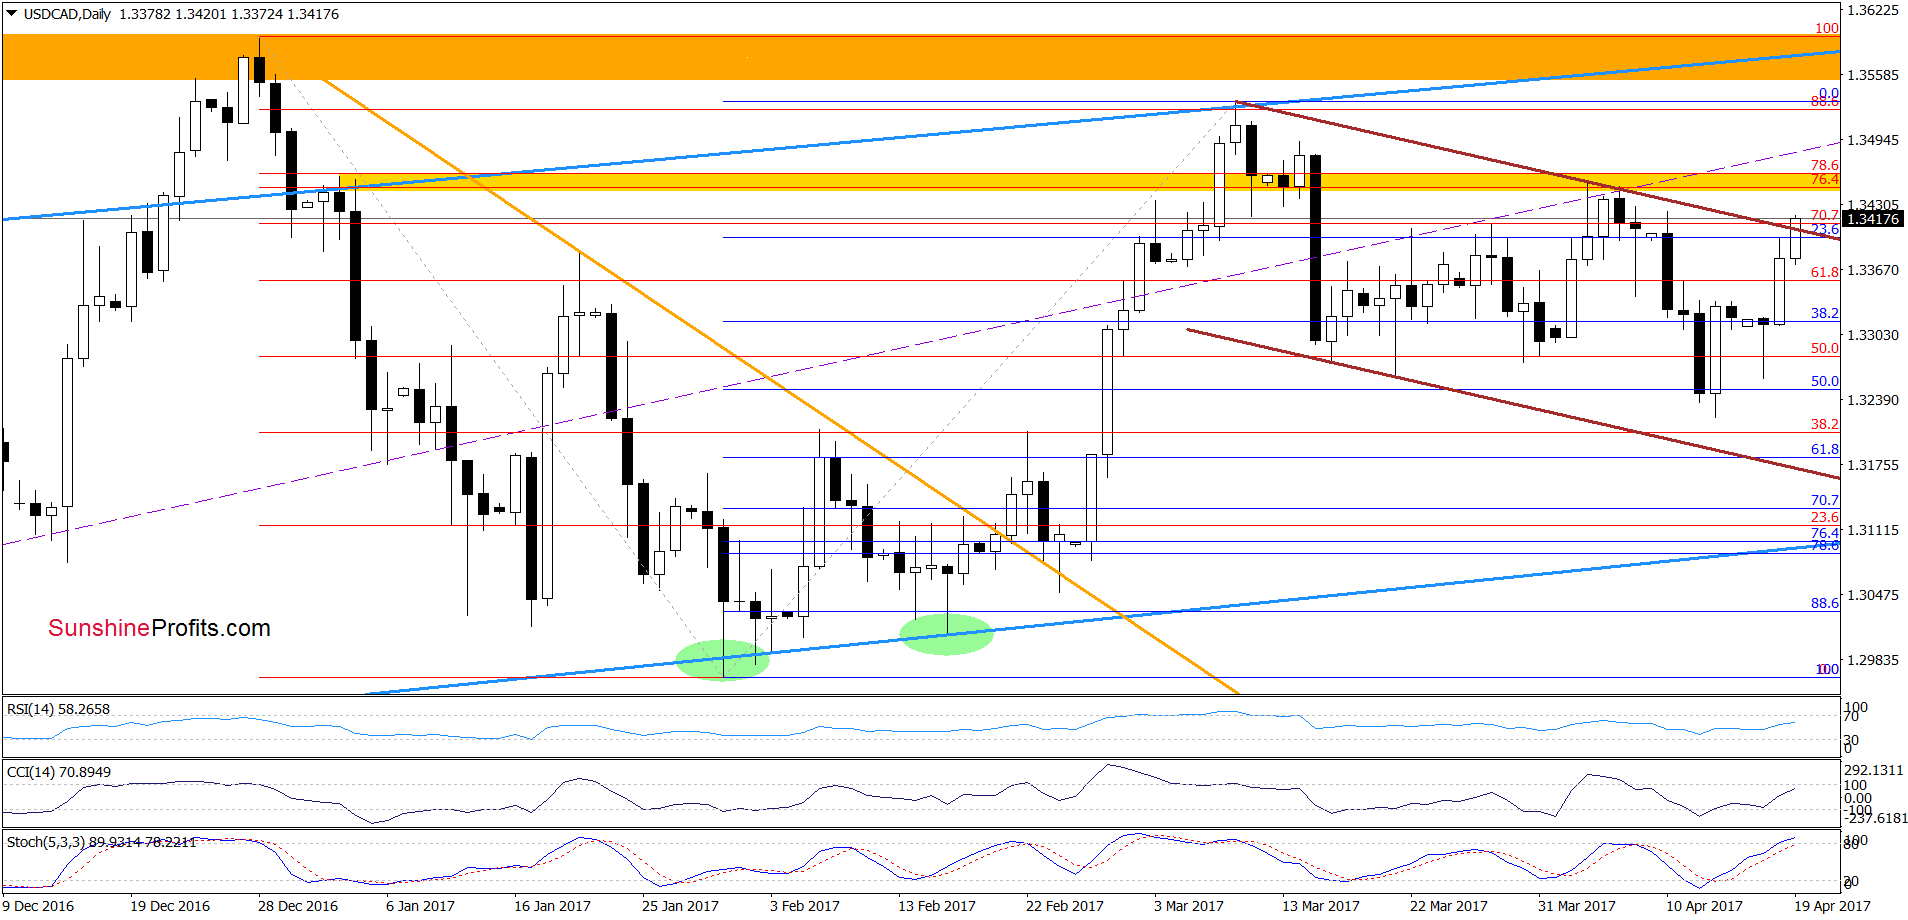
Task: Open the dropdown arrow beside USDCAD,Daily
Action: (11, 14)
